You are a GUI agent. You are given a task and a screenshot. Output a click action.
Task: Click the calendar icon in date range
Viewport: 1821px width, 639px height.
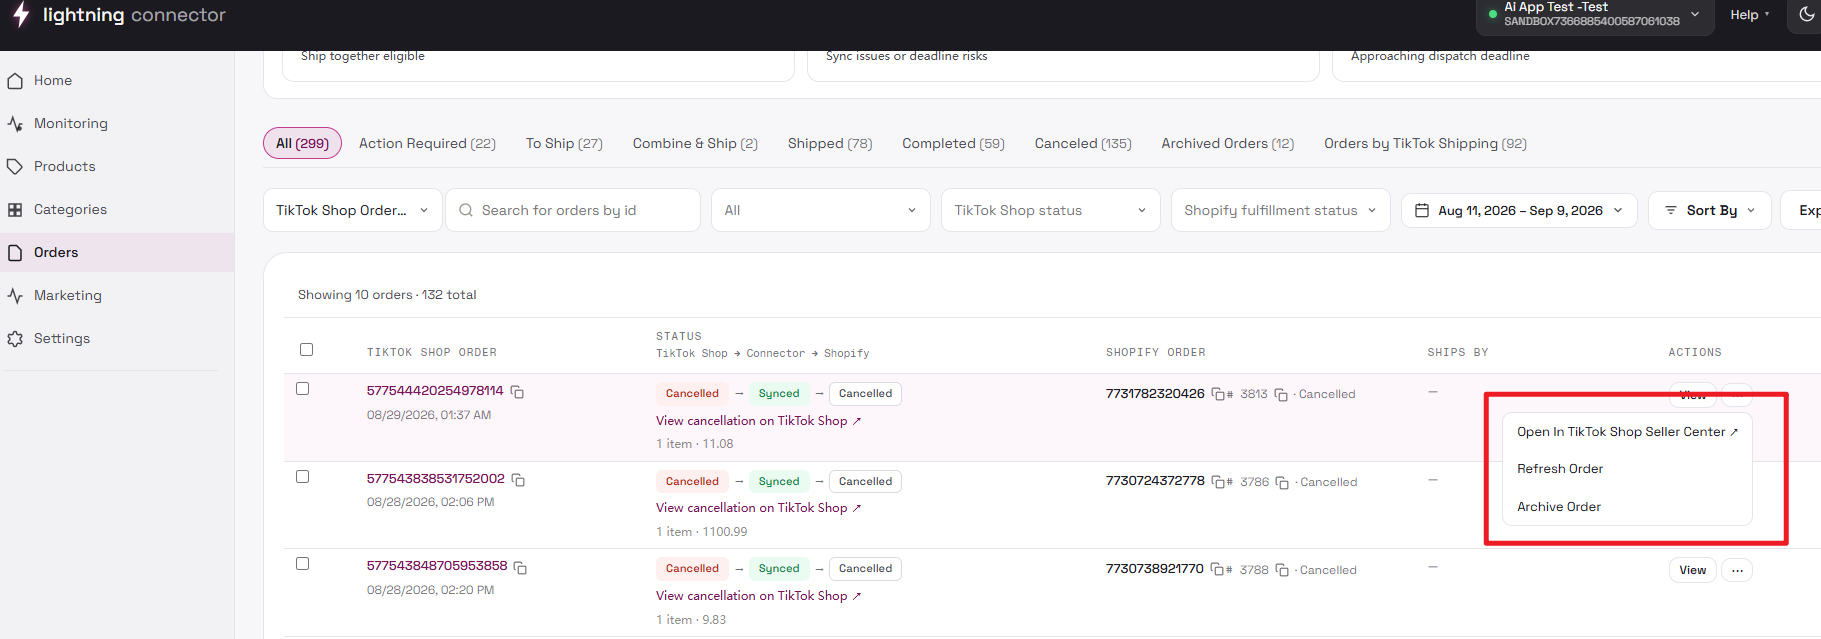[x=1422, y=210]
